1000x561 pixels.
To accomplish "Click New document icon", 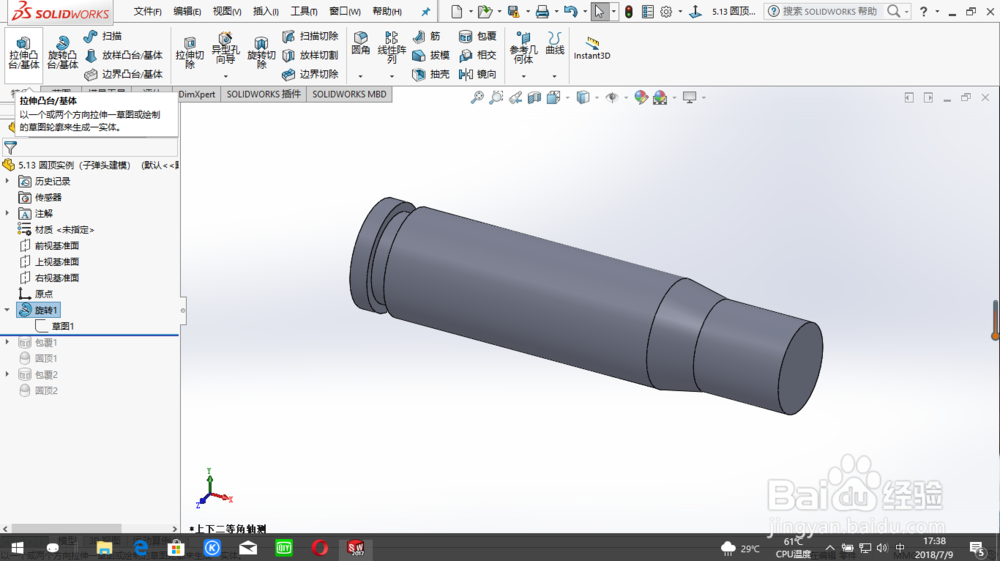I will pyautogui.click(x=457, y=11).
